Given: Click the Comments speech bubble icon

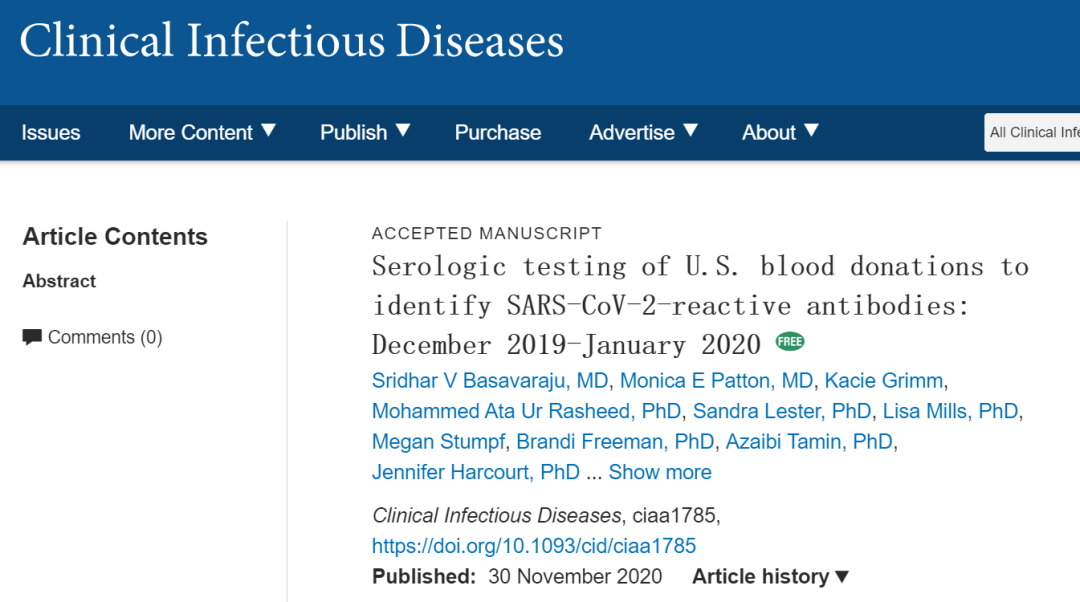Looking at the screenshot, I should [x=32, y=337].
